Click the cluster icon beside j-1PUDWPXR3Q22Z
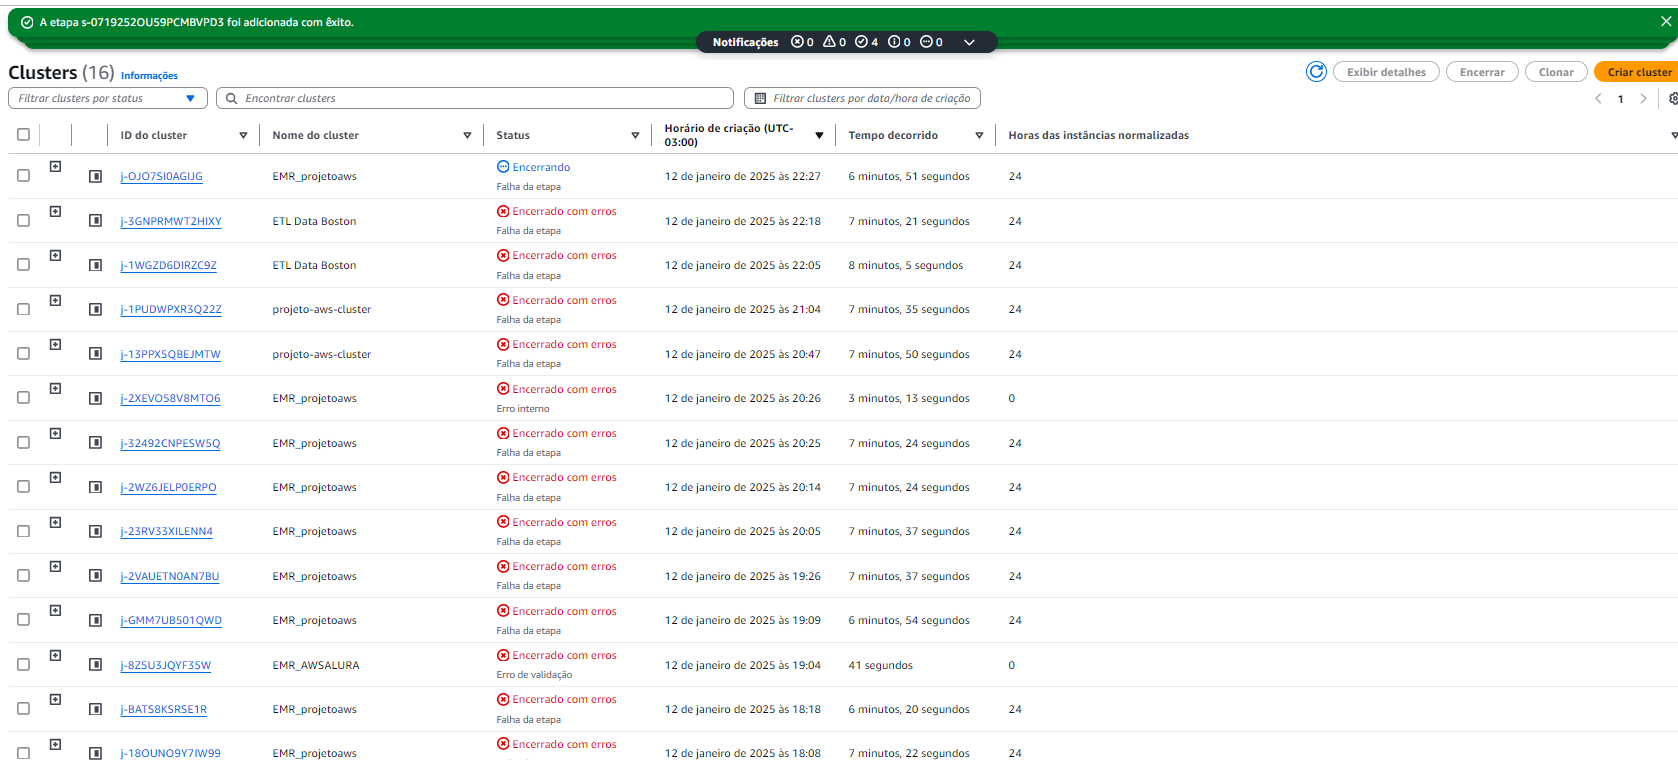The height and width of the screenshot is (760, 1678). pos(95,309)
